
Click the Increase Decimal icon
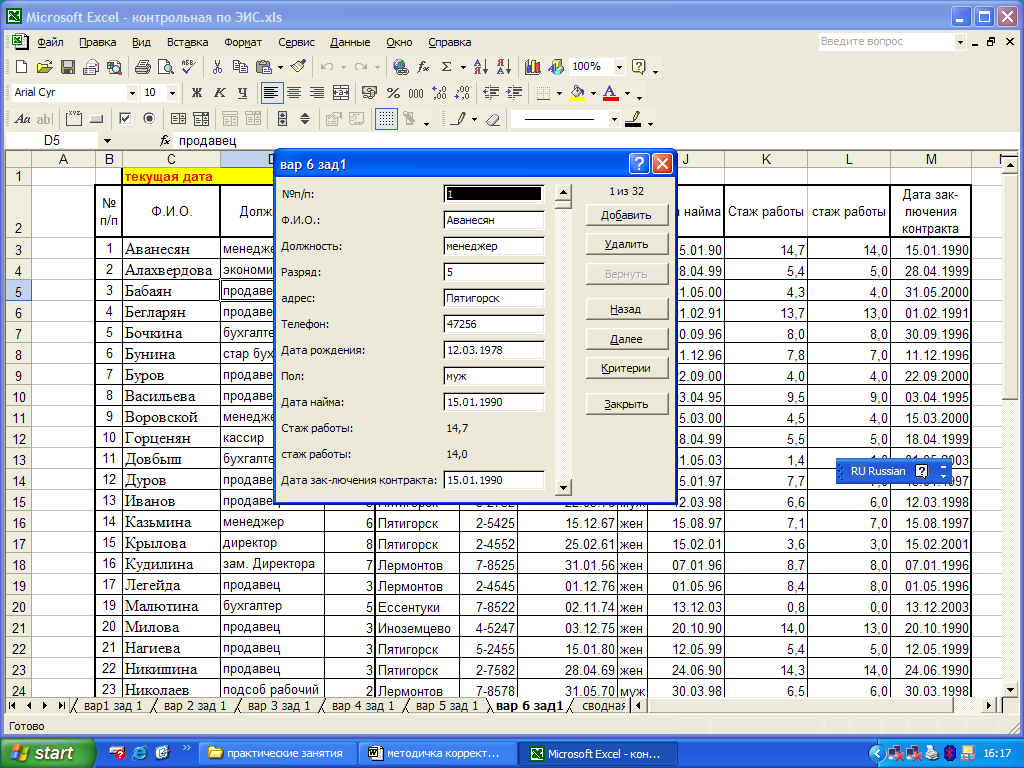(x=440, y=93)
